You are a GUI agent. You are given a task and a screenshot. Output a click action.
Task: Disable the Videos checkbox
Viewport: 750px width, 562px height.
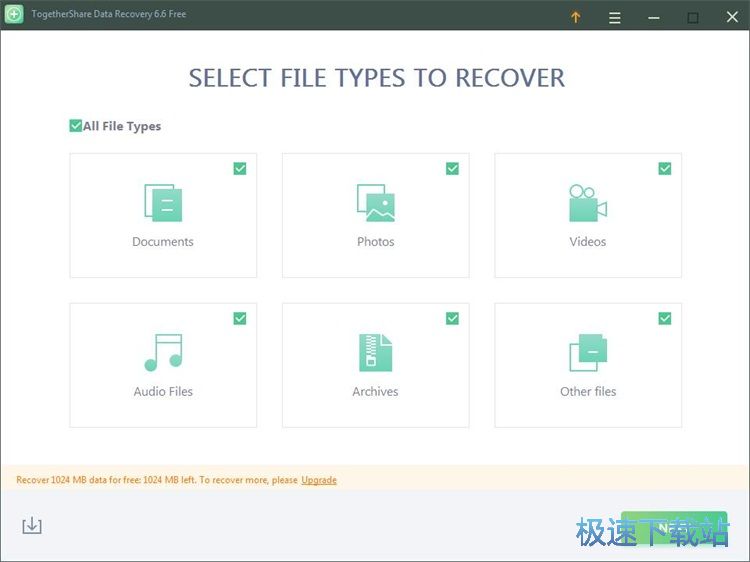665,169
